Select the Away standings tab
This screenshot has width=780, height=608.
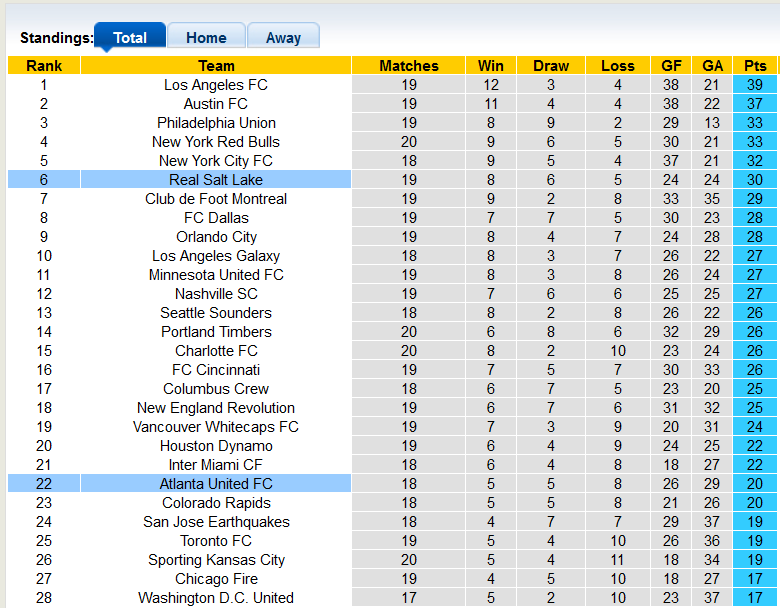283,38
